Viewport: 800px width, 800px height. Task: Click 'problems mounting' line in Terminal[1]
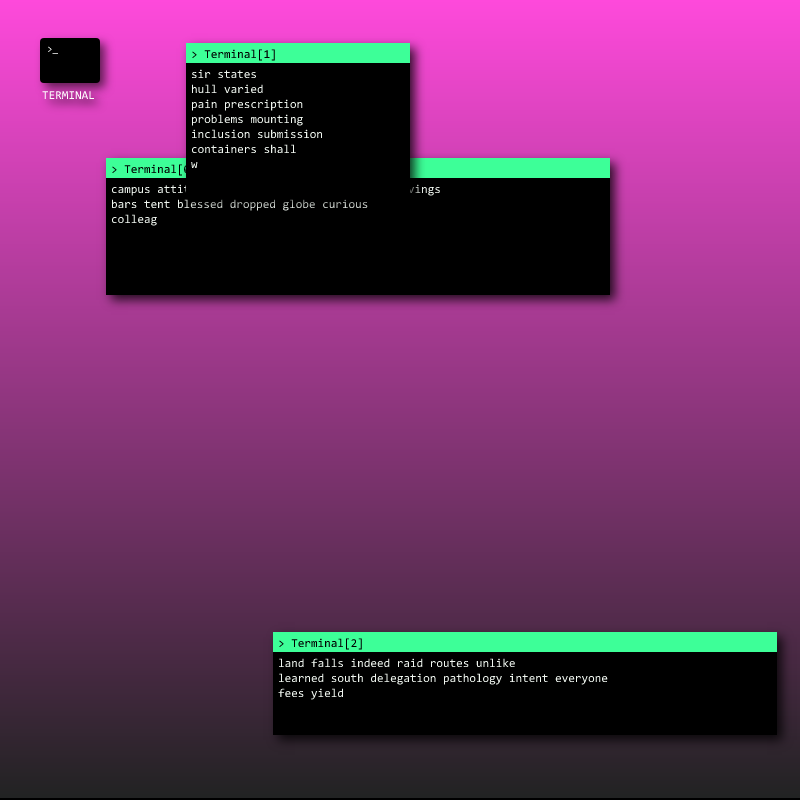247,119
